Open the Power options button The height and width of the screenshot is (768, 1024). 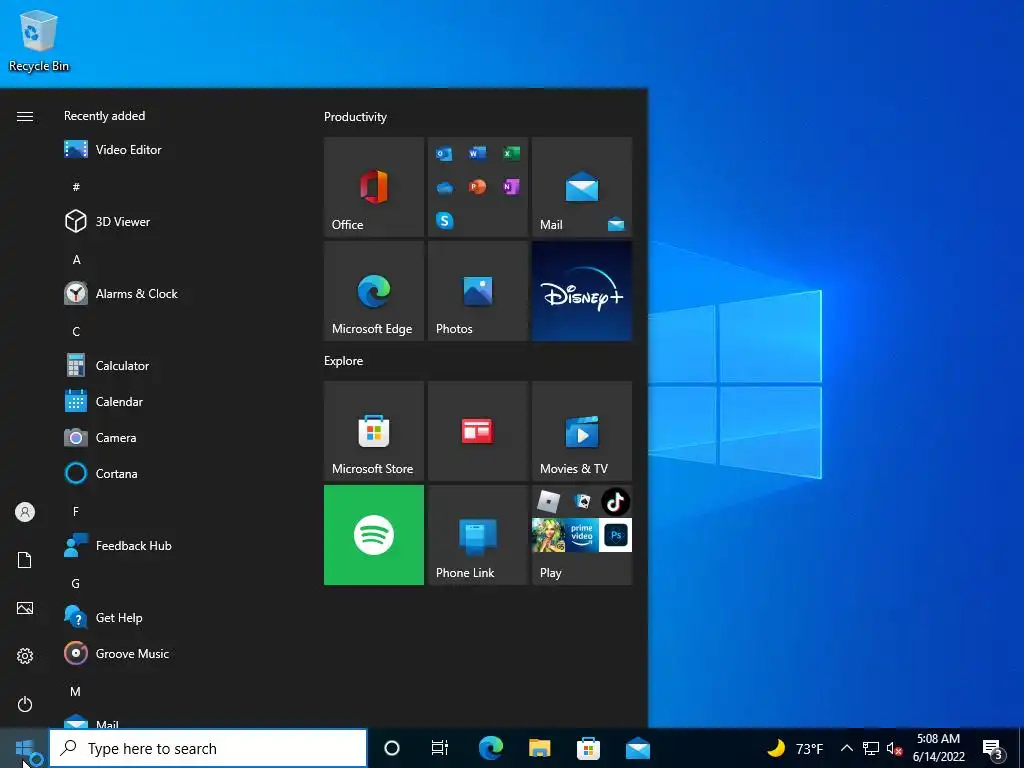25,704
